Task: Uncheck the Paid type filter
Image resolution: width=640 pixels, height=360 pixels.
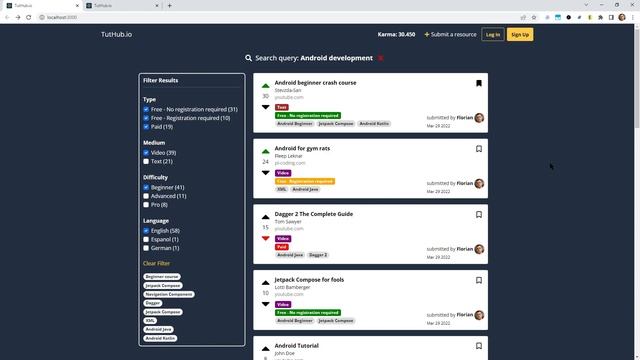Action: (x=146, y=127)
